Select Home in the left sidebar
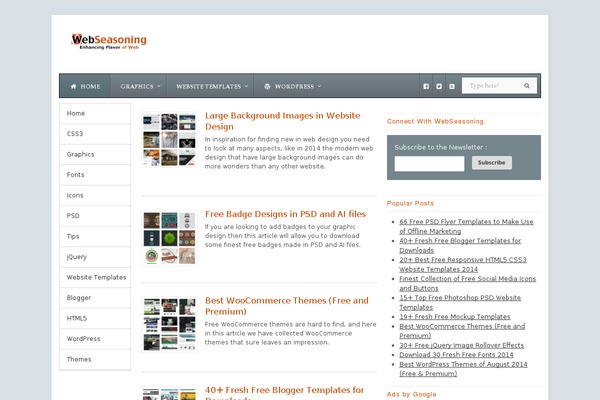 pos(95,113)
